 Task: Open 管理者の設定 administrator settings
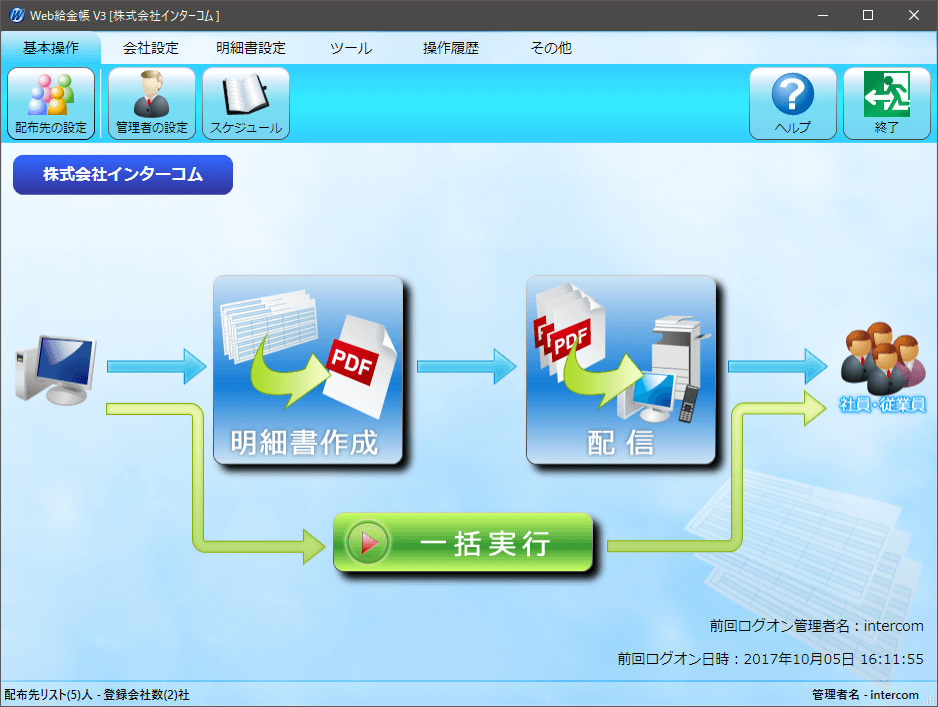point(152,103)
